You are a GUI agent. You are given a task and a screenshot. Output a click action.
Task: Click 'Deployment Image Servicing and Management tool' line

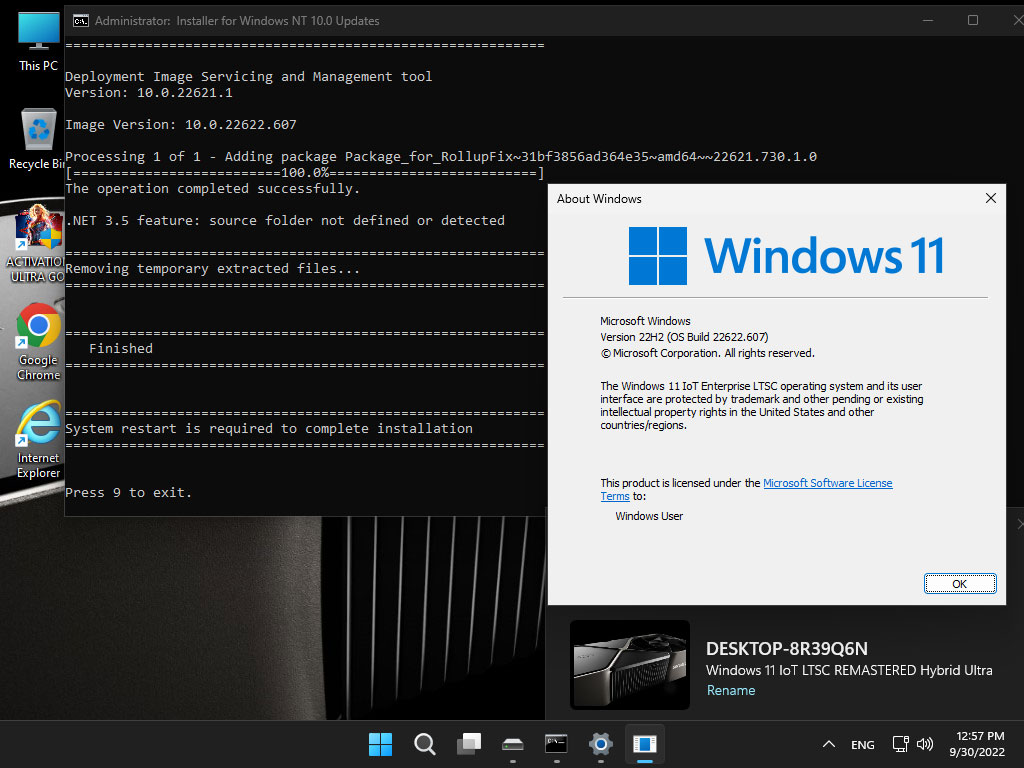[248, 76]
